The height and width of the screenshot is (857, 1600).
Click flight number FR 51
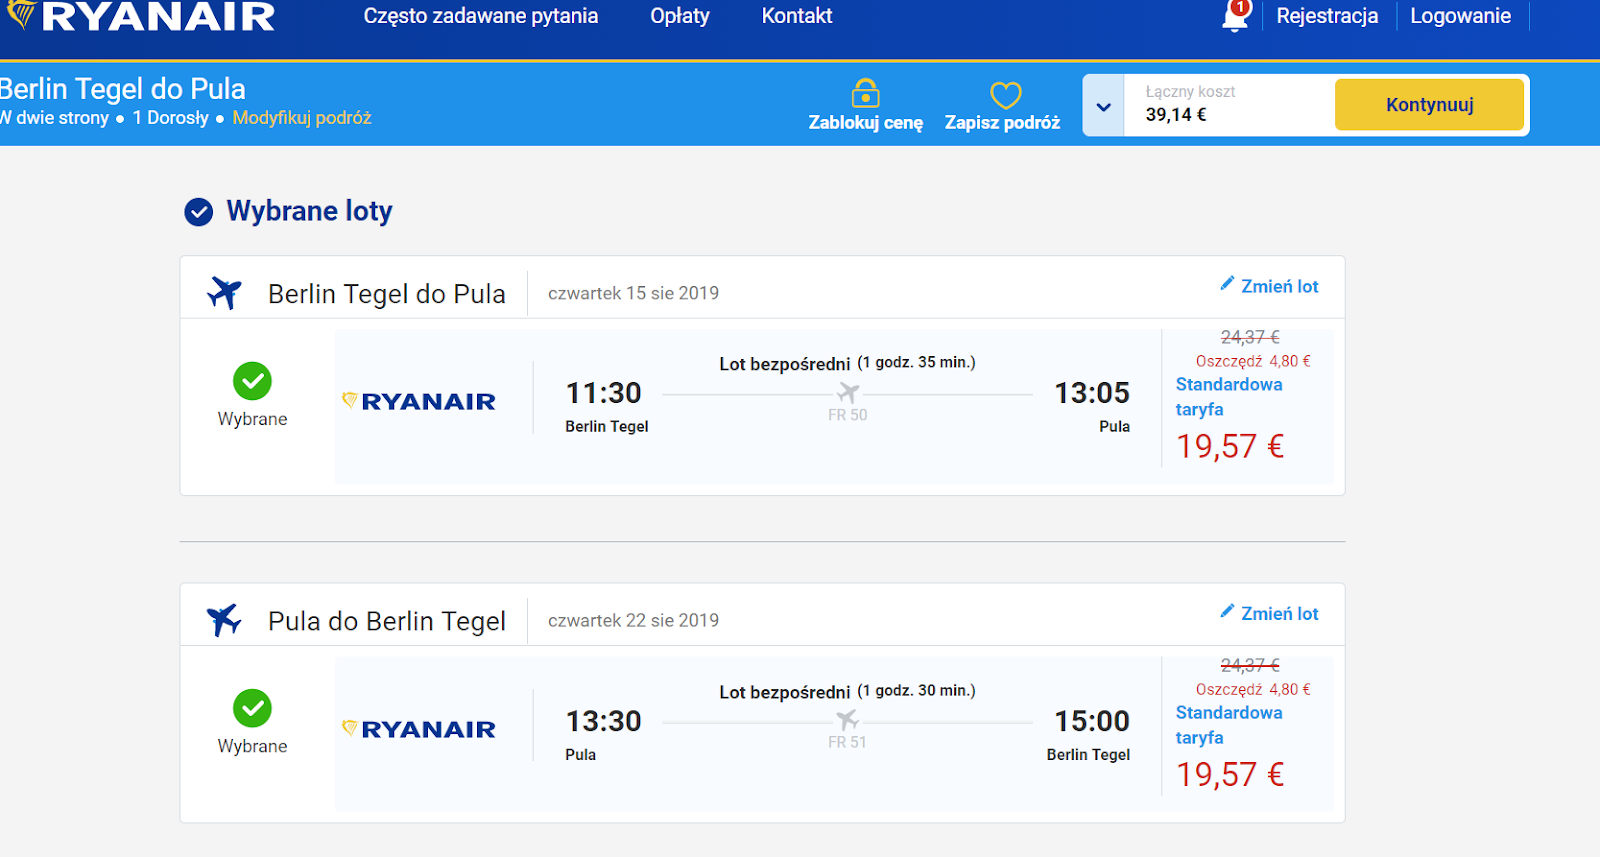click(847, 742)
